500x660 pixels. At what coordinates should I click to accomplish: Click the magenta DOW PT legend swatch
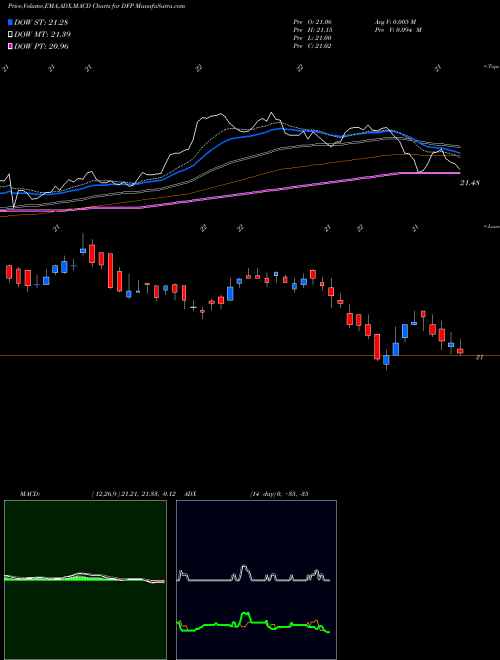coord(10,46)
